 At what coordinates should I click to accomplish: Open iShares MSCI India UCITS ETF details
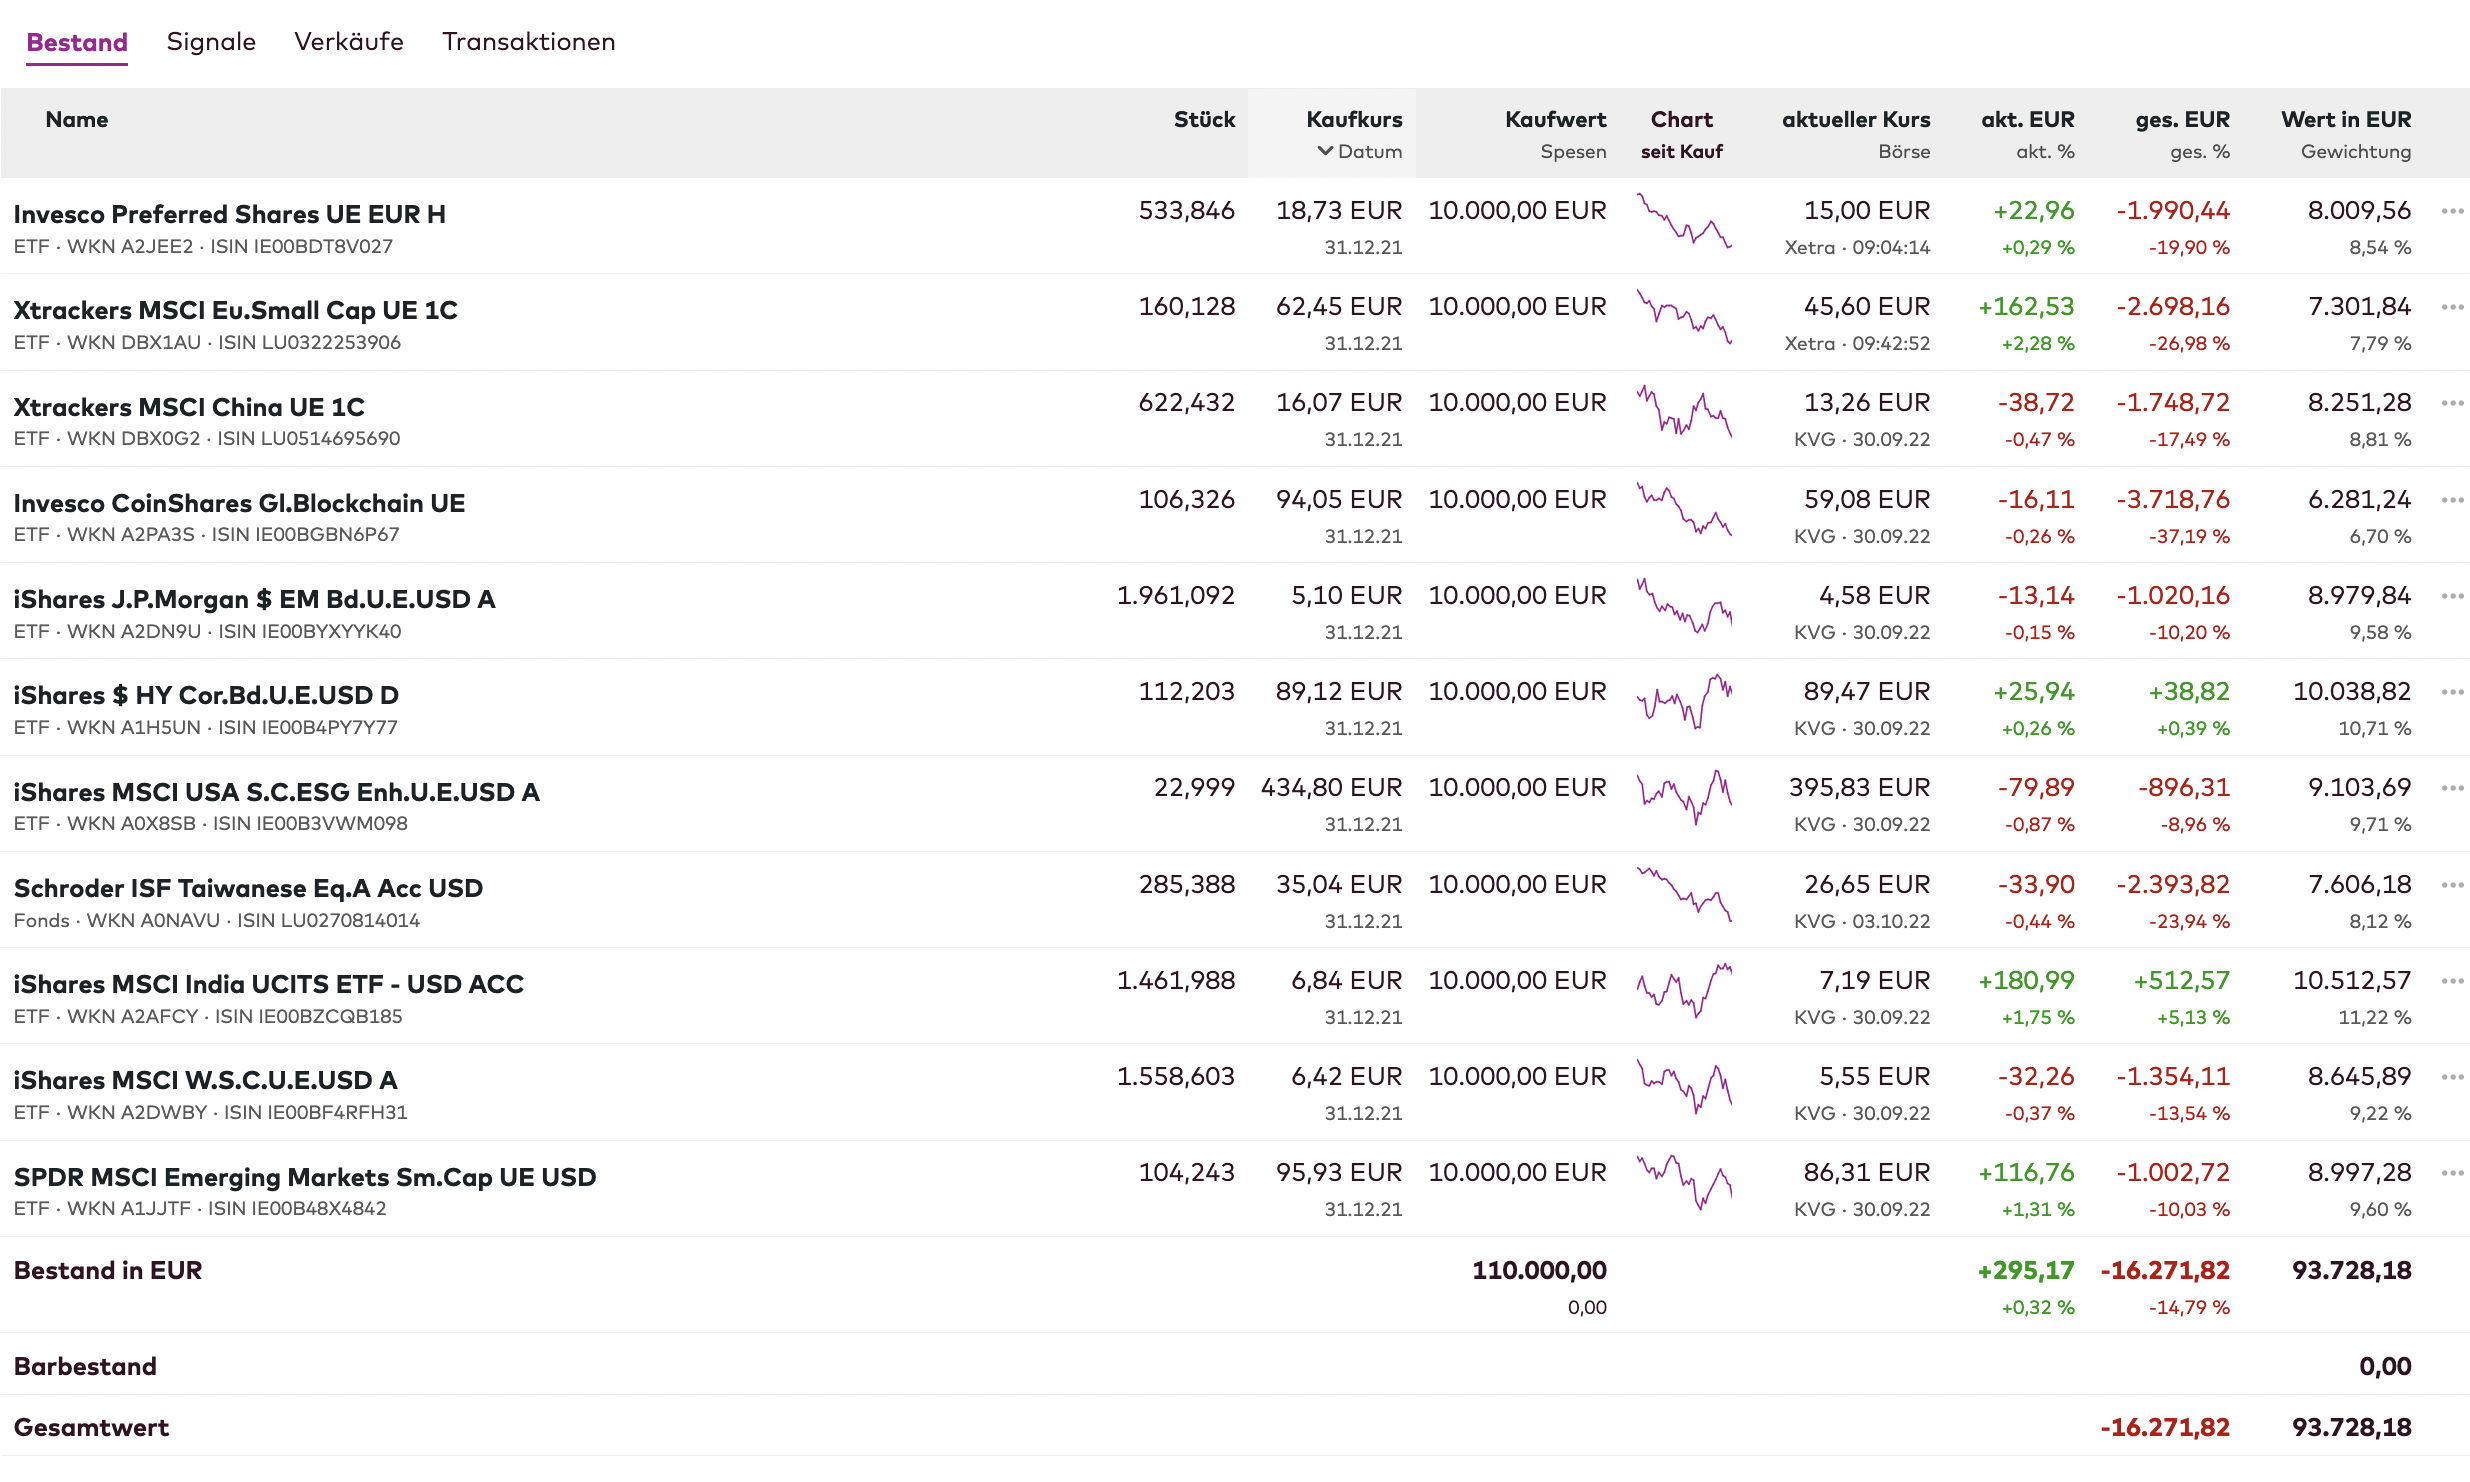(268, 984)
